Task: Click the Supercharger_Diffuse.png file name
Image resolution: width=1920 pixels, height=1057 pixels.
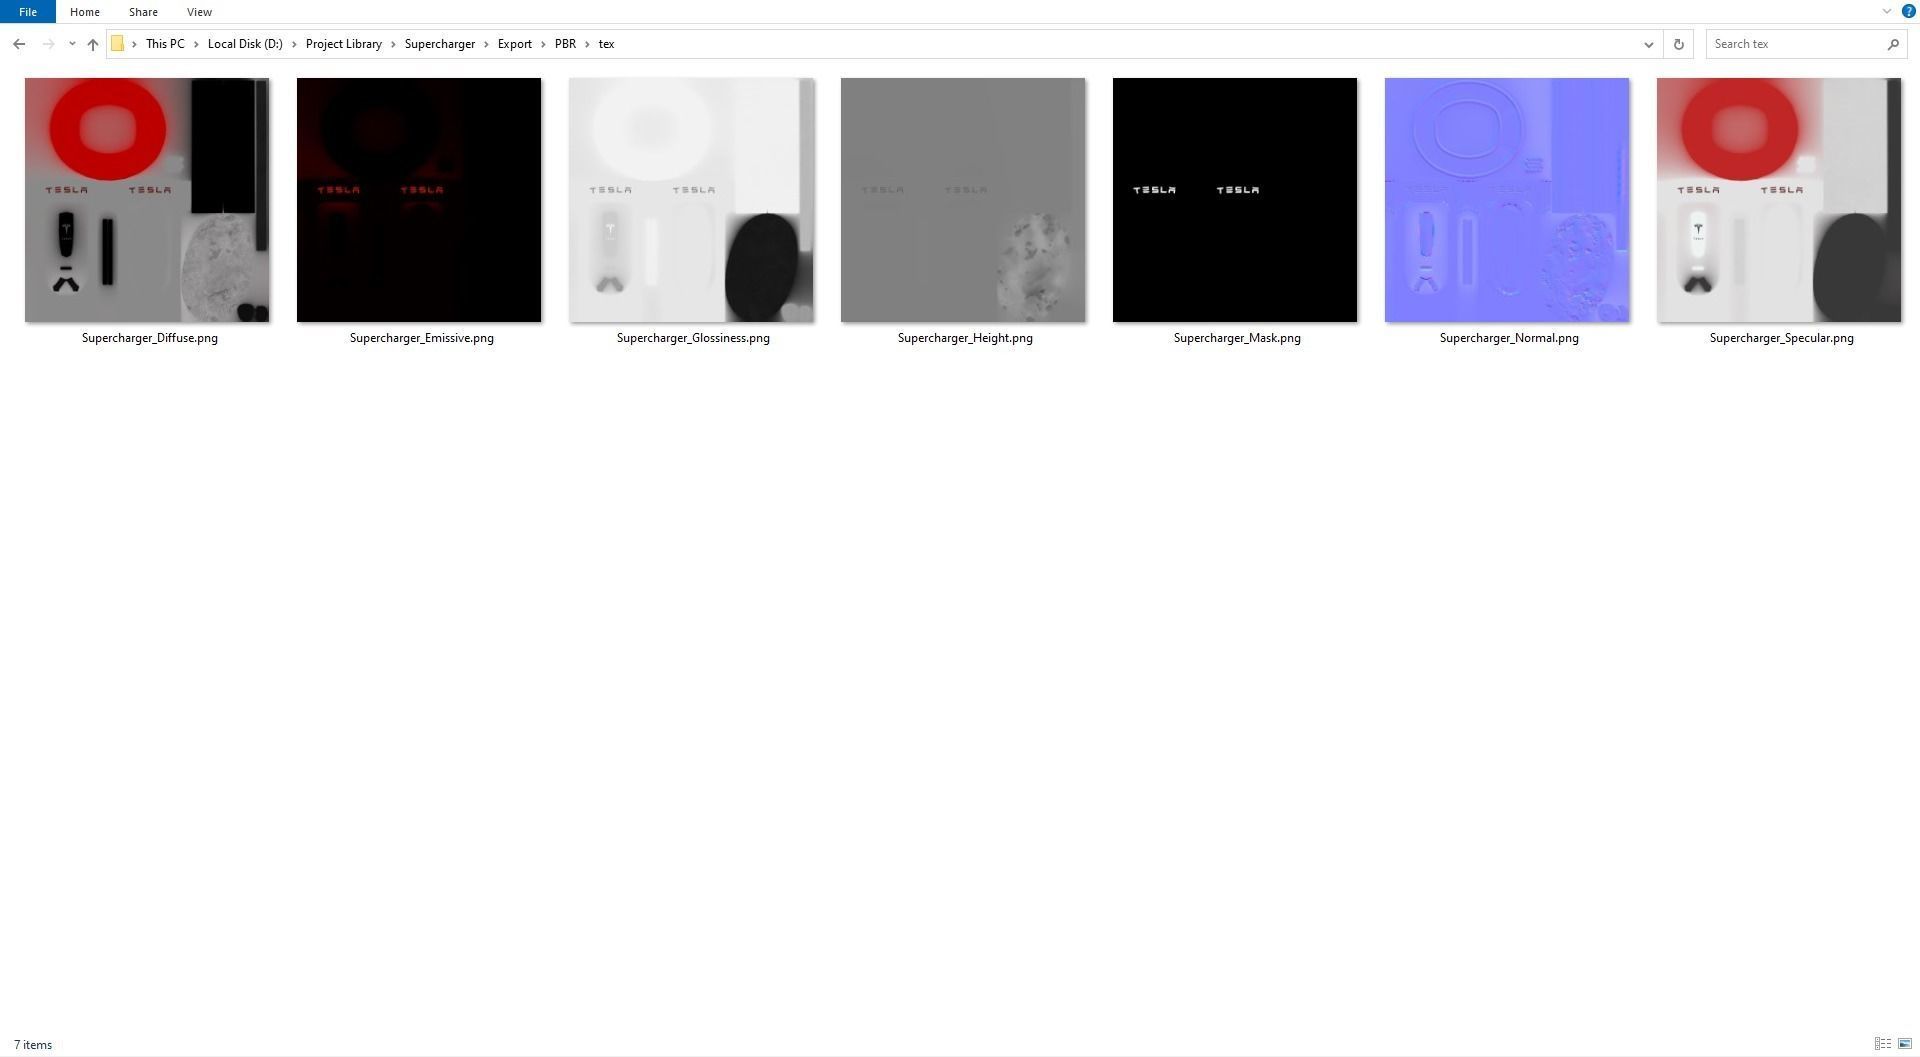Action: pyautogui.click(x=150, y=338)
